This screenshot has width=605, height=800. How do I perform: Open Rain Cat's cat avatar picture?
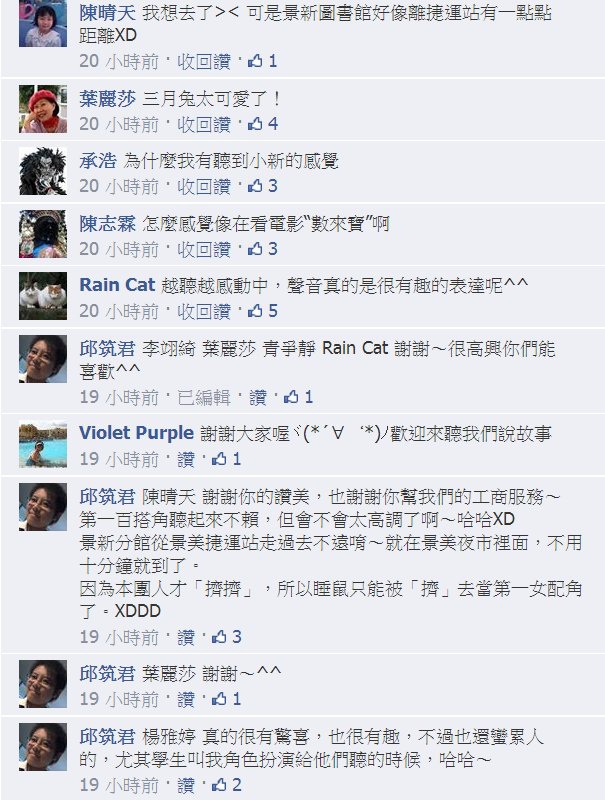[x=43, y=296]
